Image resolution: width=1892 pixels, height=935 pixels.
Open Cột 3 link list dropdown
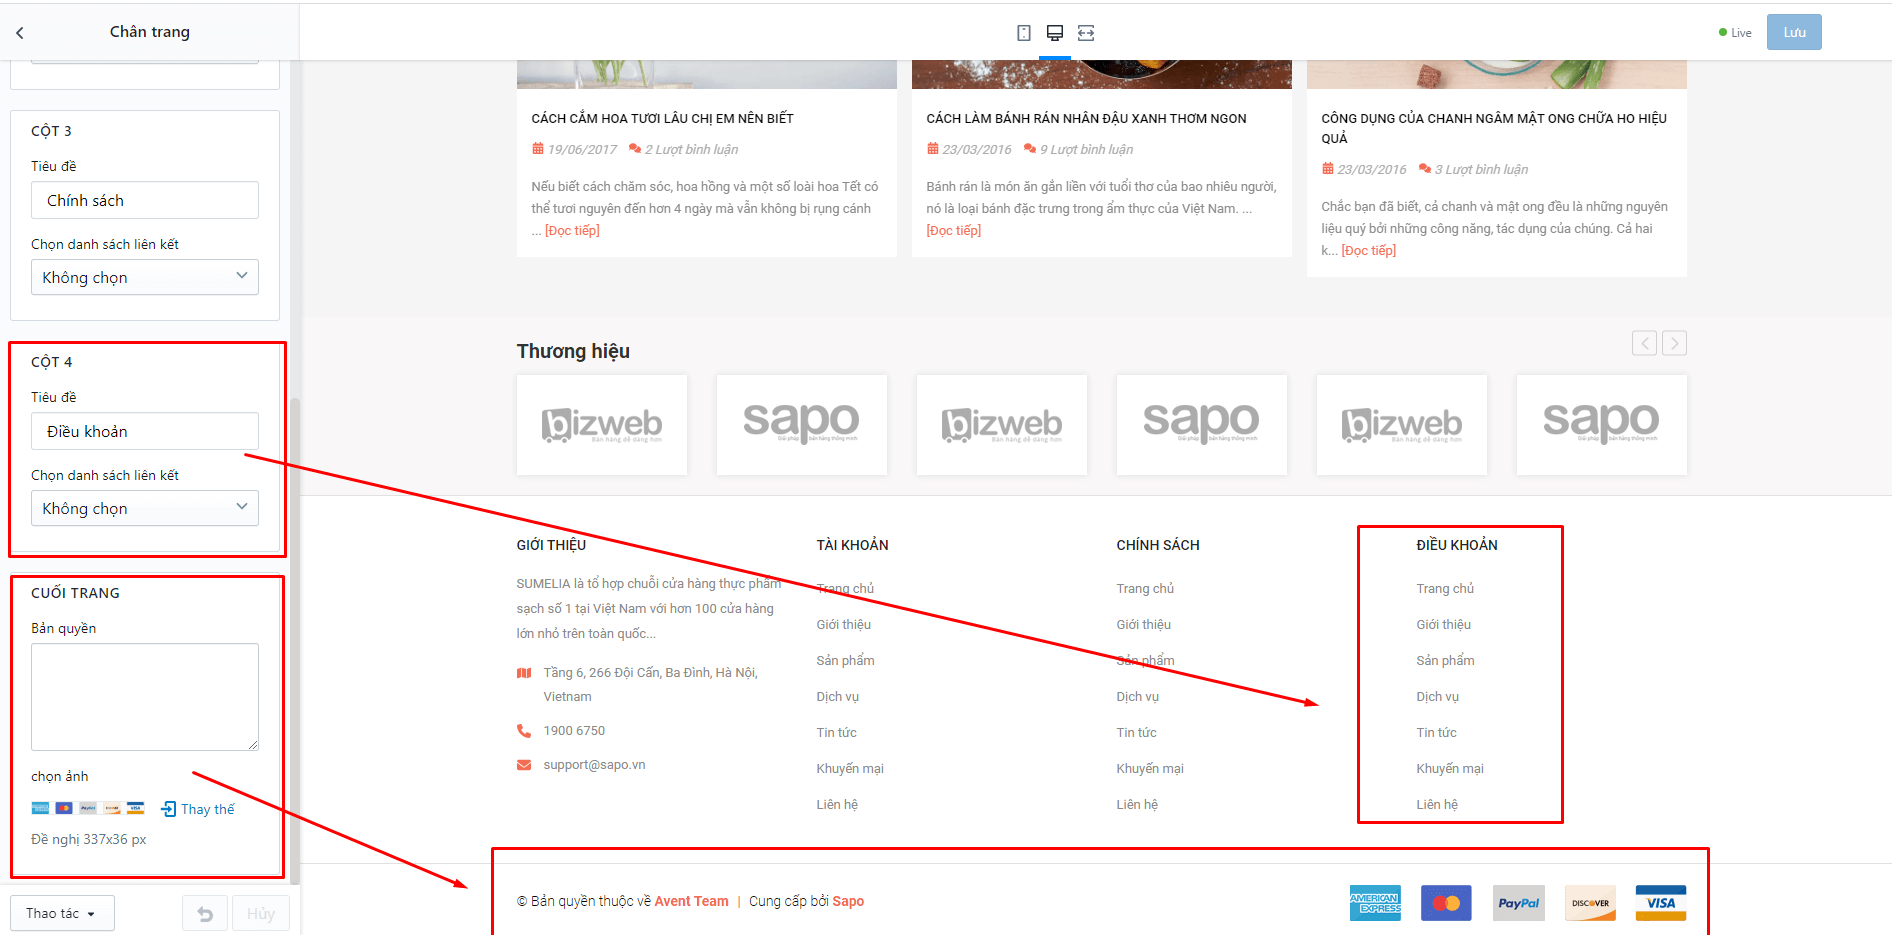145,277
